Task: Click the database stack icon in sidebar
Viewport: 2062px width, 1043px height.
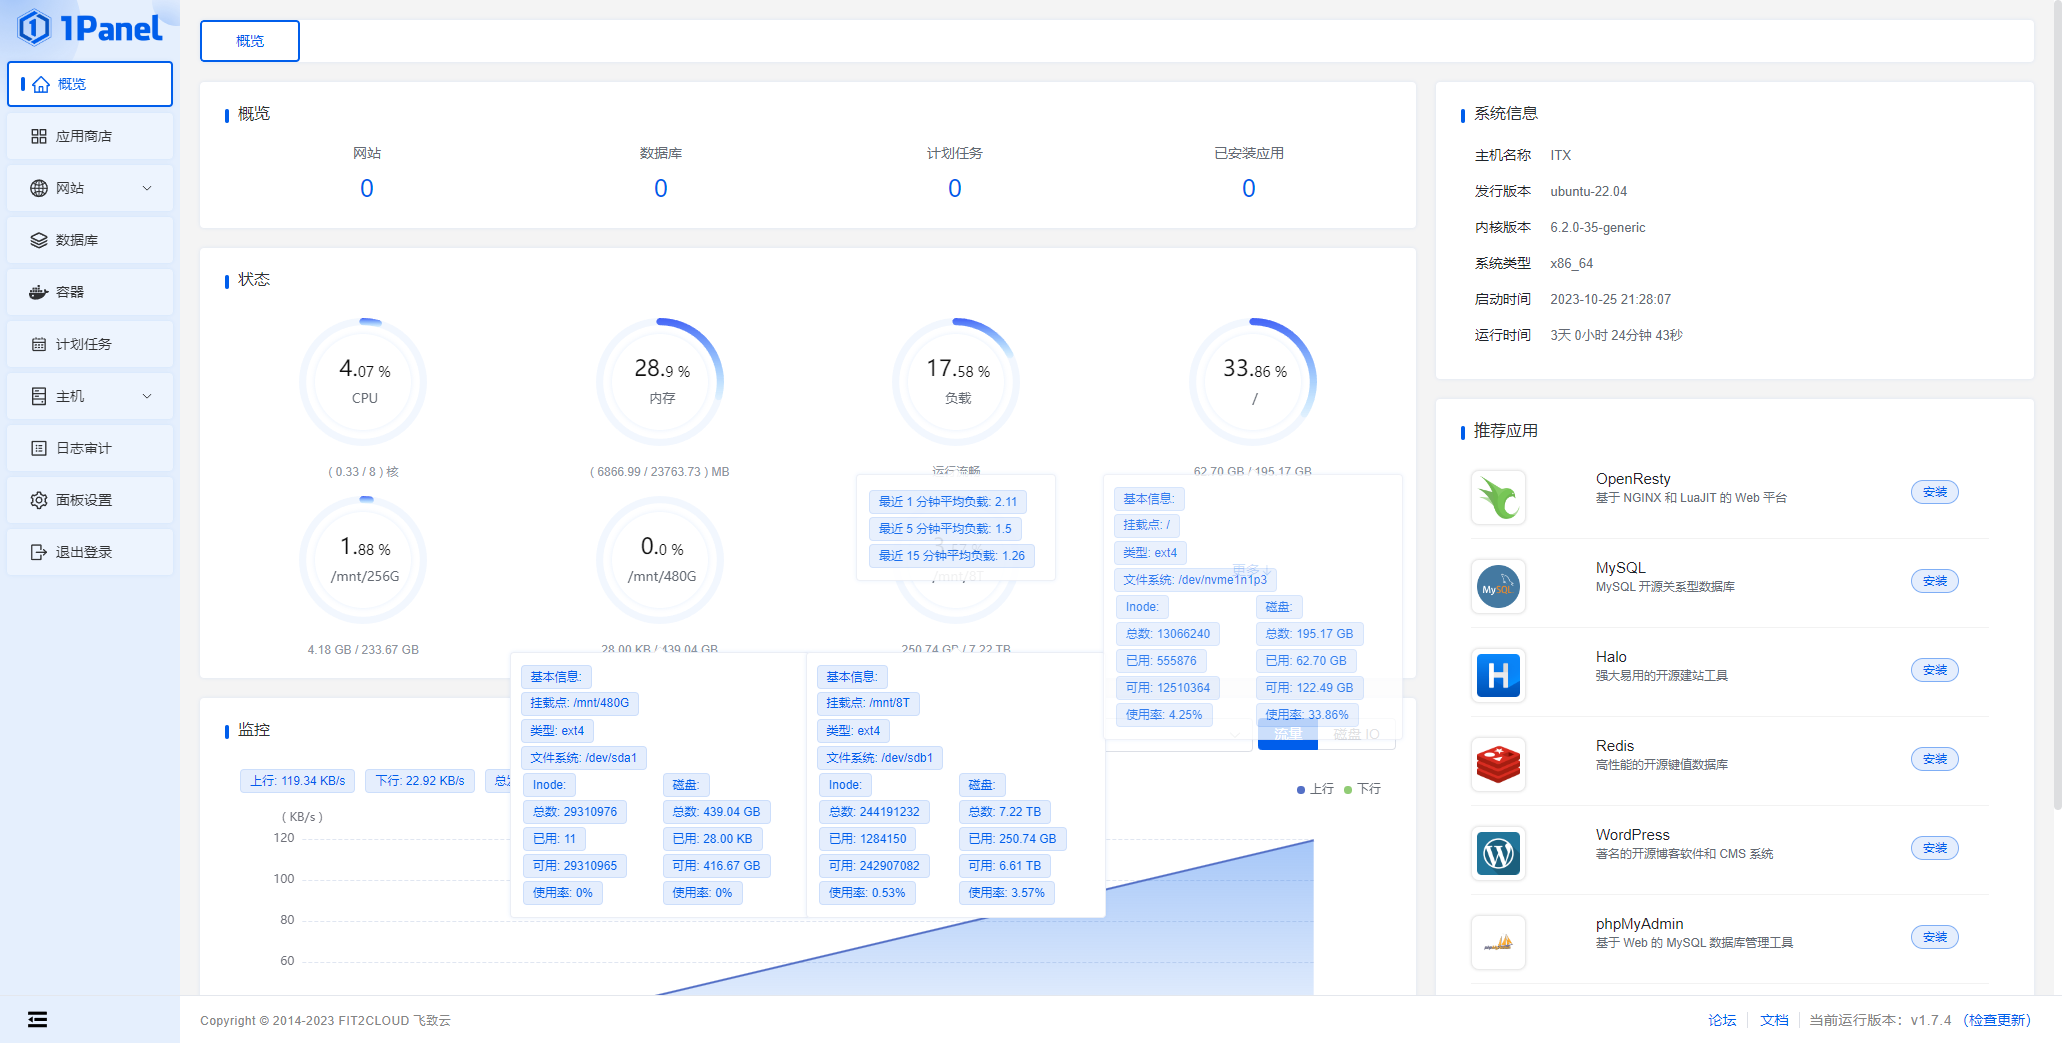Action: [x=39, y=240]
